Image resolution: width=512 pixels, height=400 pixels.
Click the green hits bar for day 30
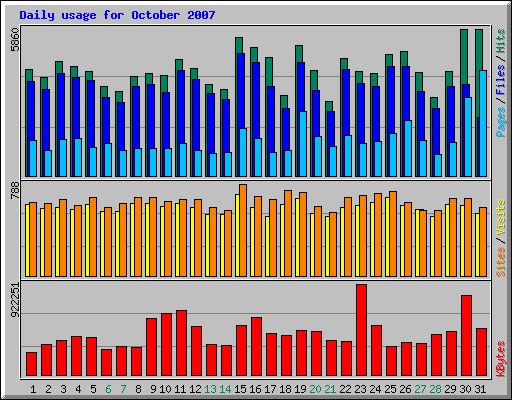tap(464, 57)
